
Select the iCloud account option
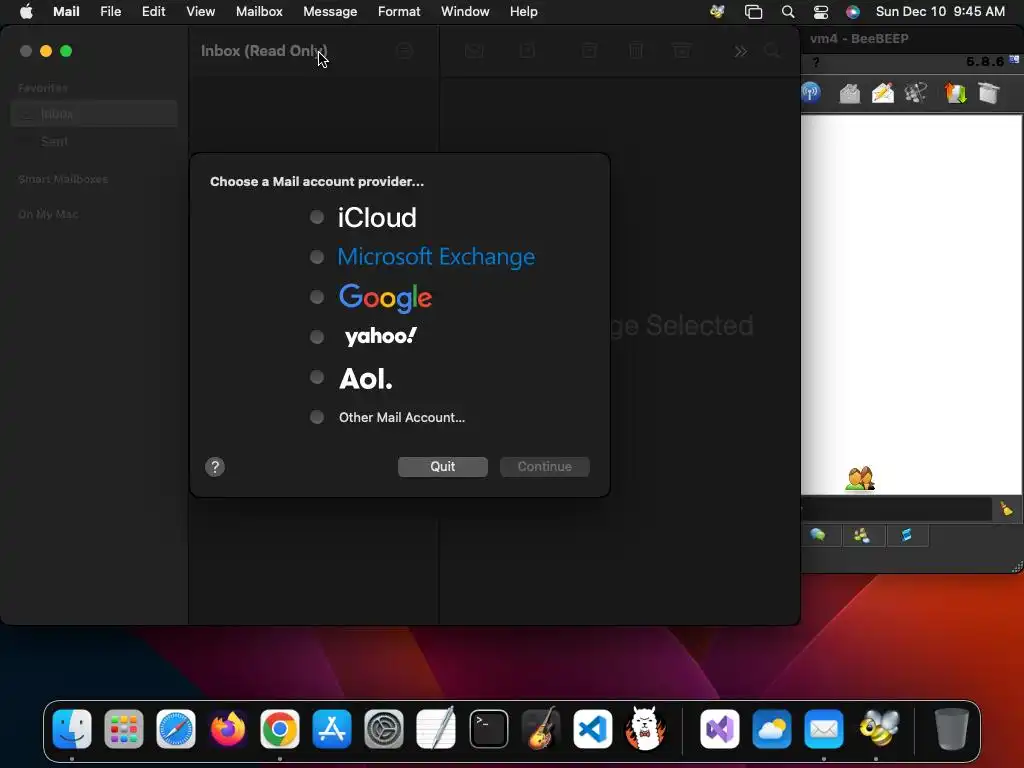(x=317, y=217)
